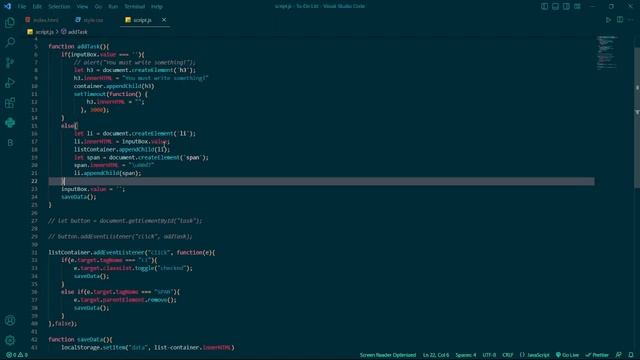Run the code with play icon

pyautogui.click(x=608, y=20)
